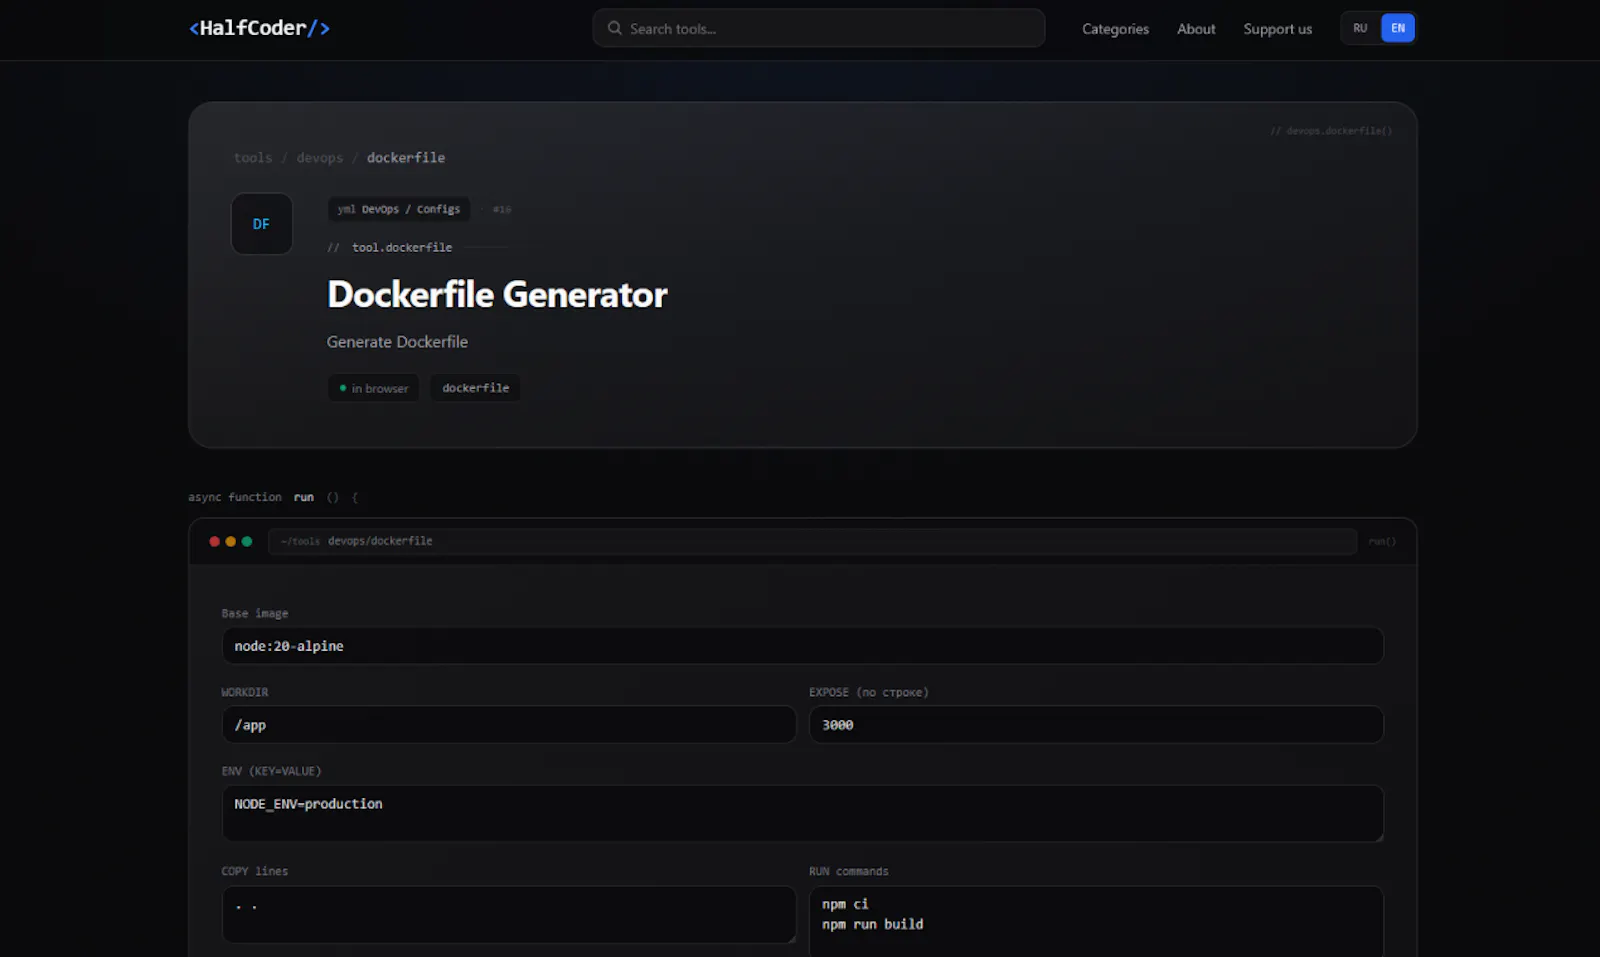The image size is (1600, 957).
Task: Select the Dockerfile Generator heading
Action: pos(497,294)
